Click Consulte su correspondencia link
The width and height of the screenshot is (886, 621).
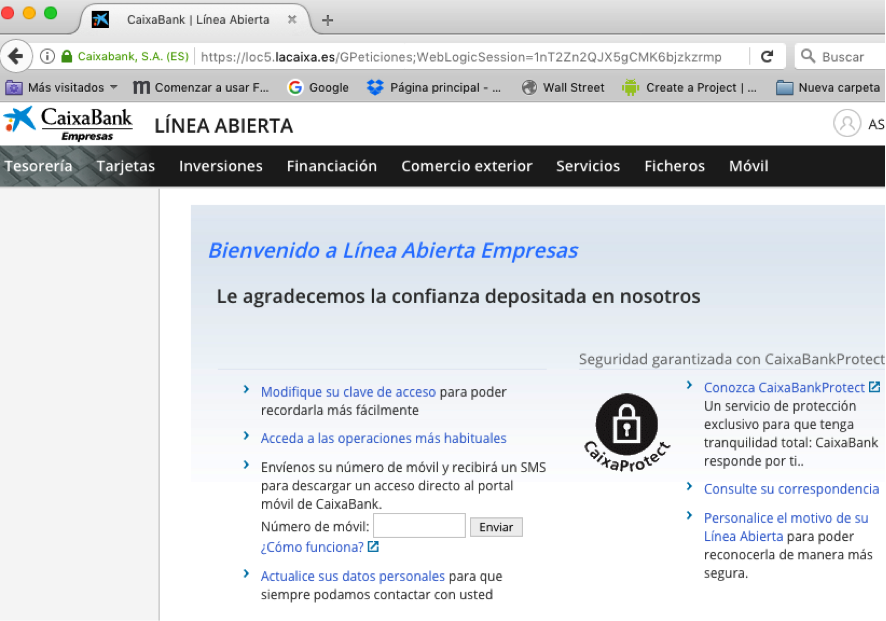(x=792, y=489)
